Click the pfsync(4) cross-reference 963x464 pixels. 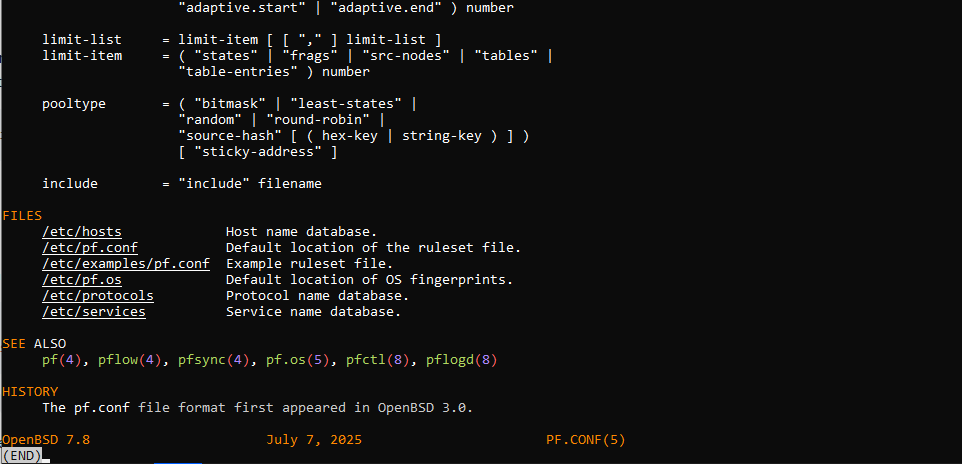point(214,360)
